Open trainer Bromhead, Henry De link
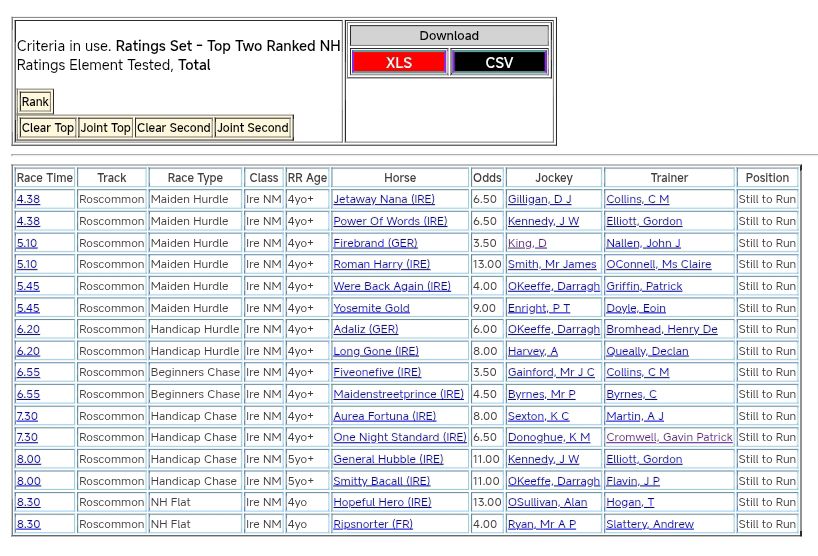Screen dimensions: 818x556 661,329
